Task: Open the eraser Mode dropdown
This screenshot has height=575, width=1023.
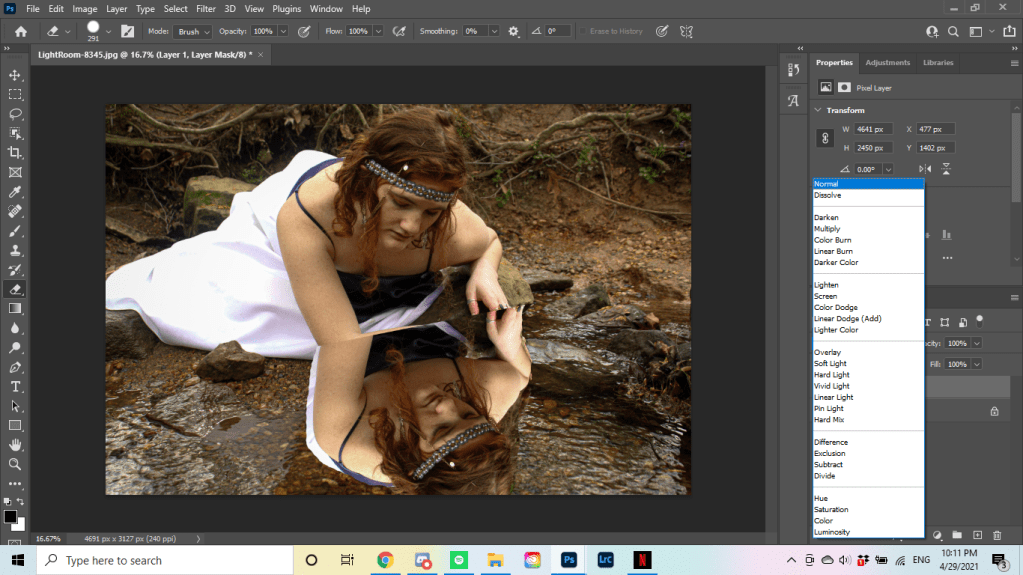Action: click(x=193, y=32)
